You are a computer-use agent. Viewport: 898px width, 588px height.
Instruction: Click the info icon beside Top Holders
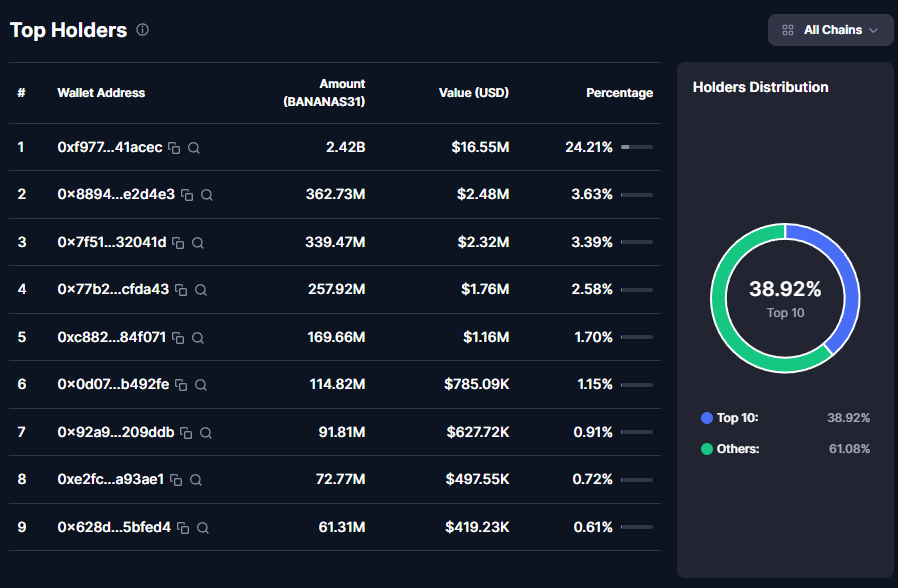click(x=142, y=30)
